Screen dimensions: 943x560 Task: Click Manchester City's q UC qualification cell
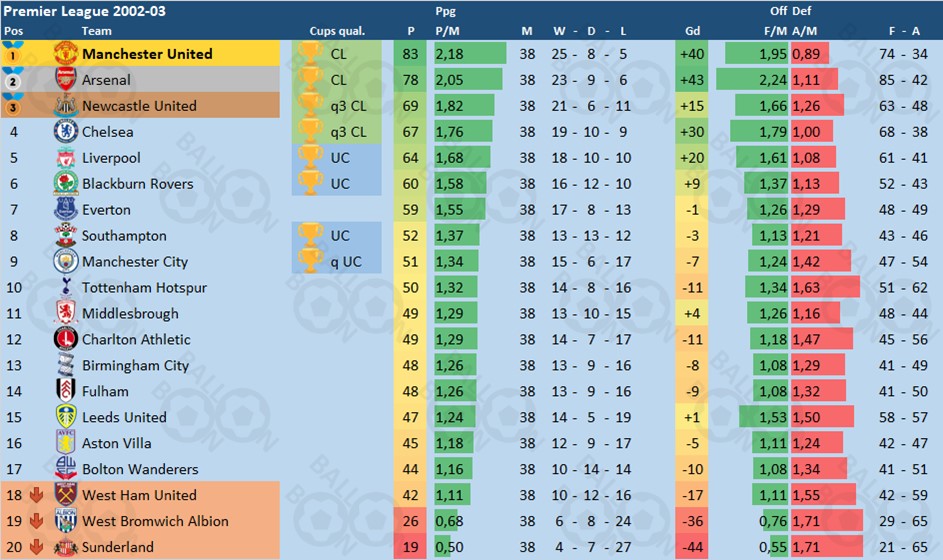click(x=337, y=261)
